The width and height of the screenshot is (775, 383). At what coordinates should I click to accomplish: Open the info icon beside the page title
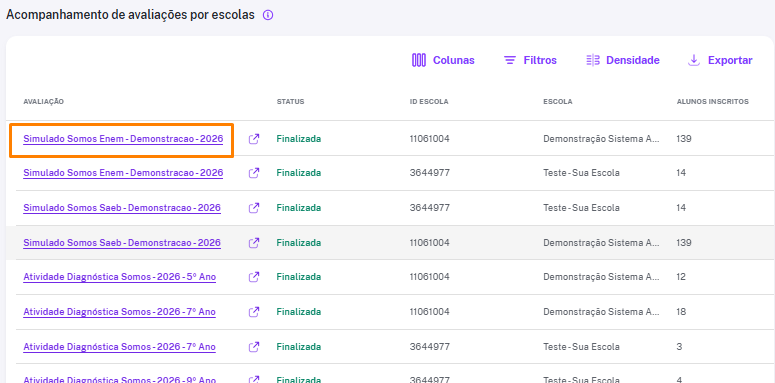(x=268, y=15)
